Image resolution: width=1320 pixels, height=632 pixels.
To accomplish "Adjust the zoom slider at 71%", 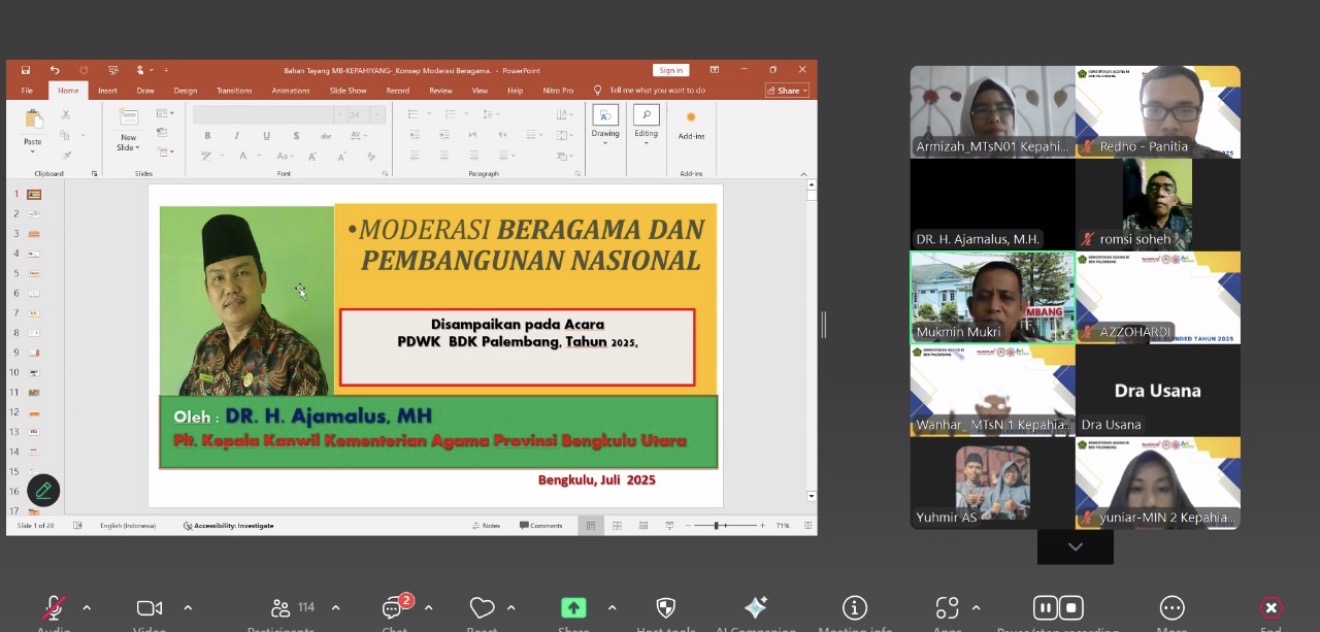I will [718, 524].
